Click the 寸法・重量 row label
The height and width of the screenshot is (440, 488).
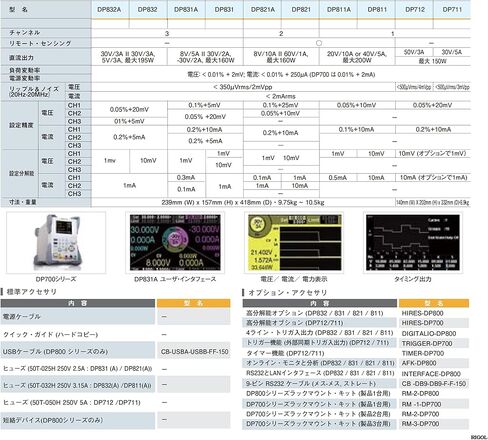pos(23,202)
